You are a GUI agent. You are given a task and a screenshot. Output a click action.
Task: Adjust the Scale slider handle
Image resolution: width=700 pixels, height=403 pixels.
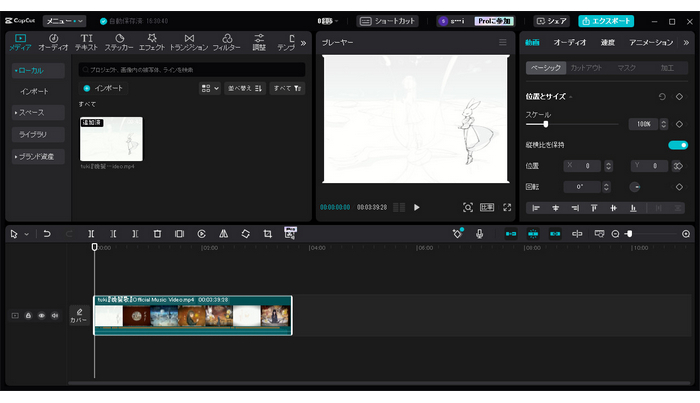point(546,124)
